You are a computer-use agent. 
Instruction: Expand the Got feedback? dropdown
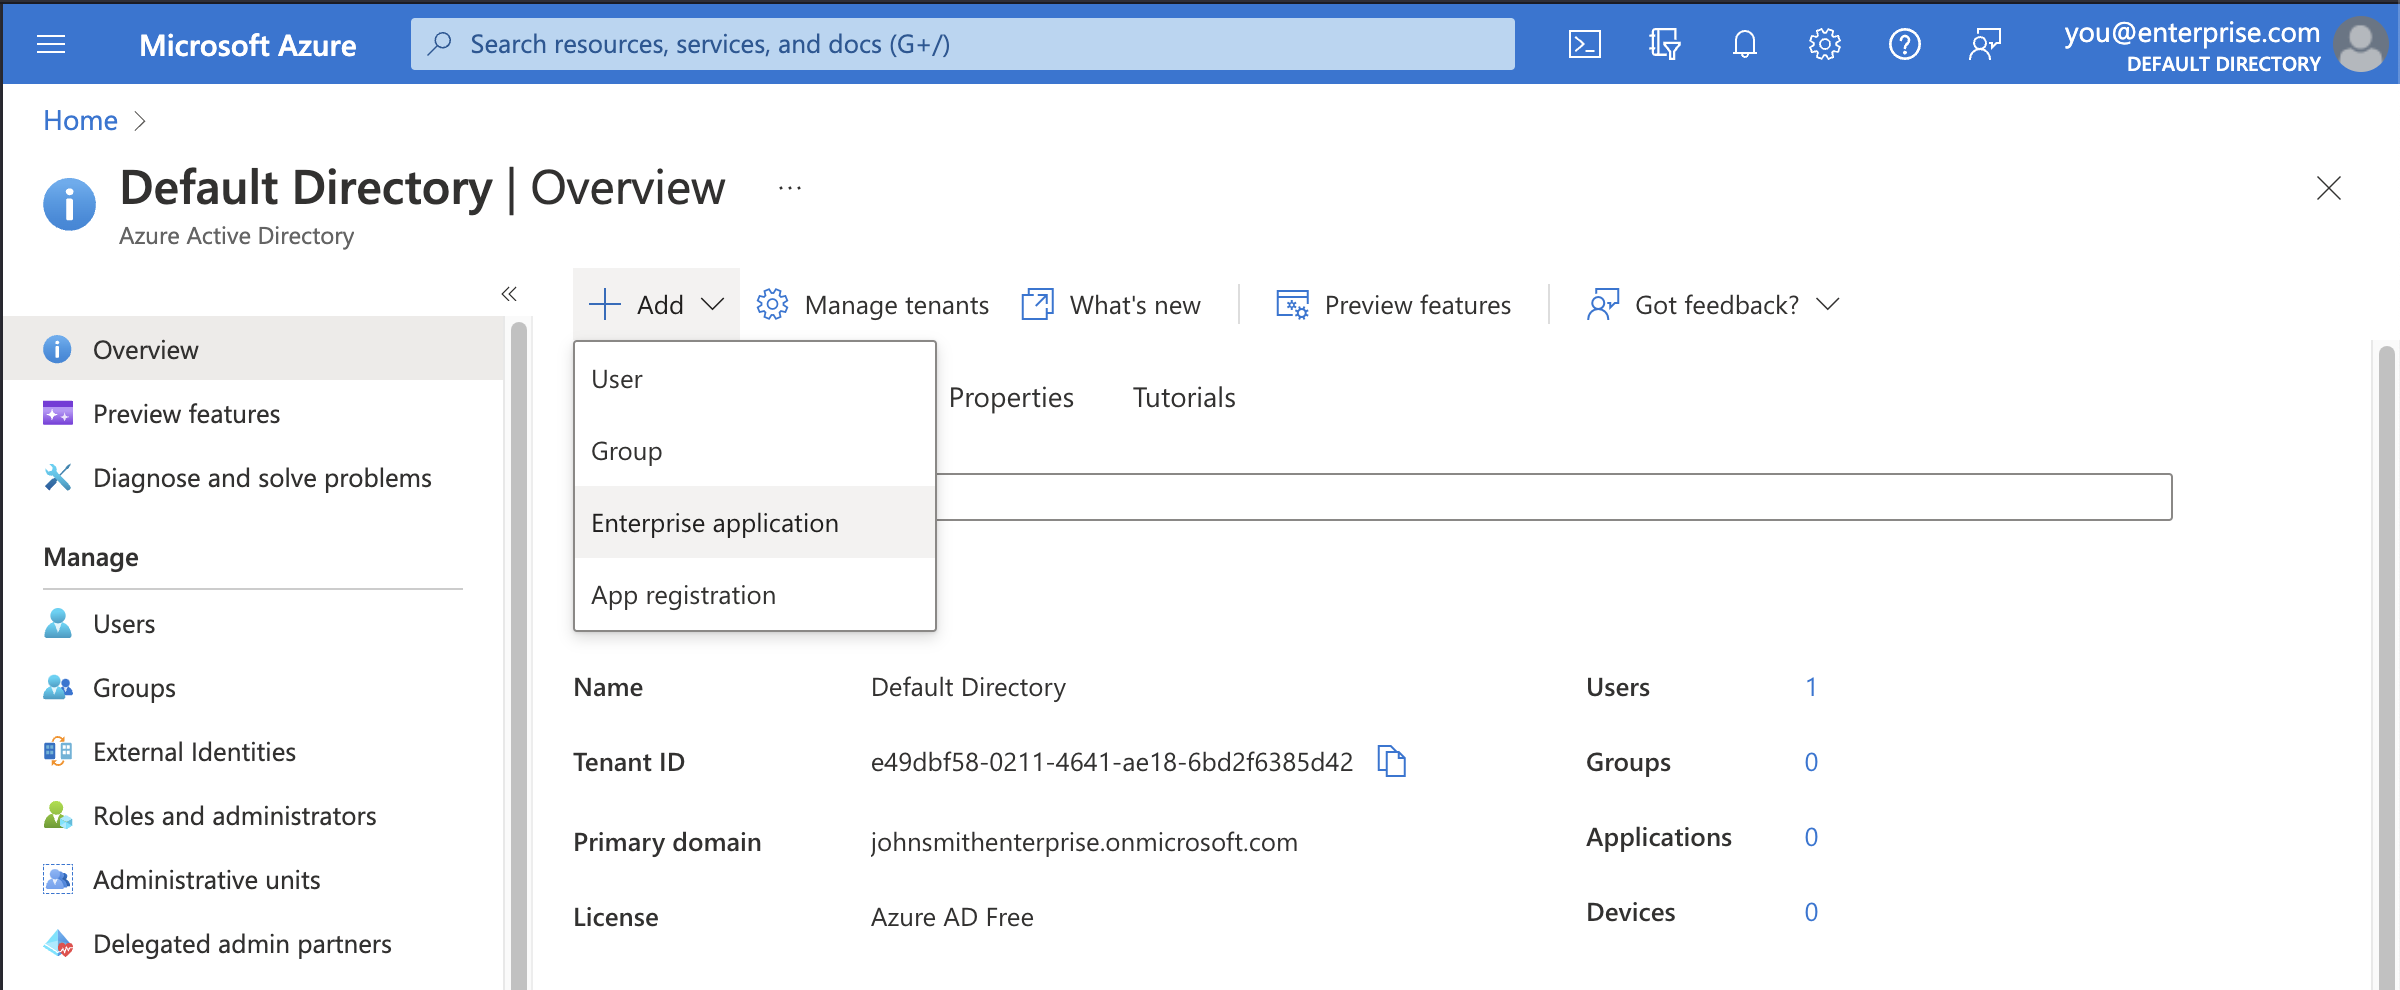pos(1712,304)
